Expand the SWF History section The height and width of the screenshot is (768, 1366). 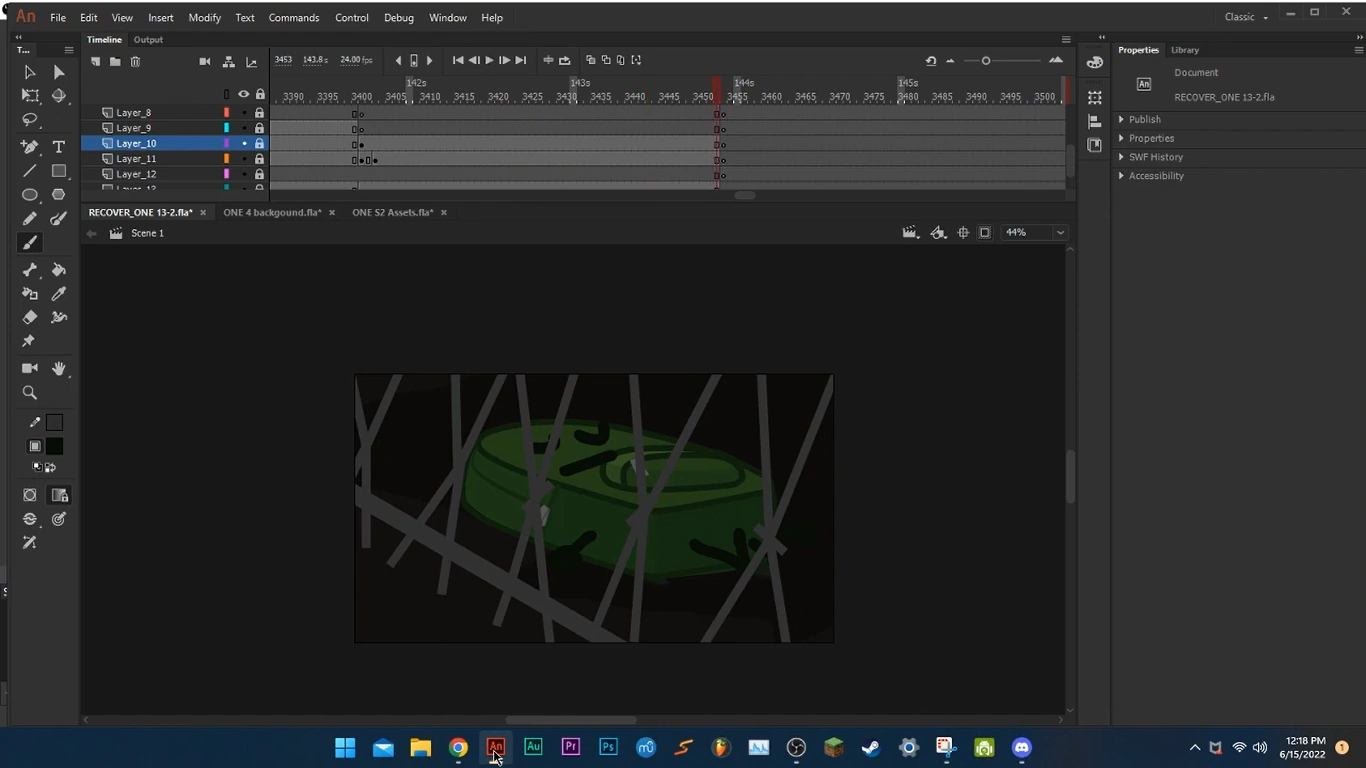coord(1155,157)
